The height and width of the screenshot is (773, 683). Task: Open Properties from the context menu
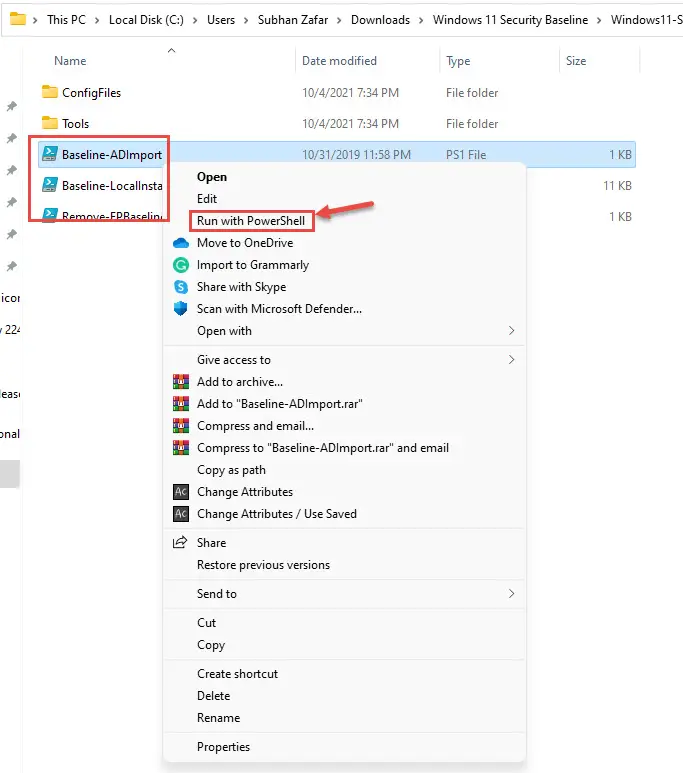tap(223, 747)
